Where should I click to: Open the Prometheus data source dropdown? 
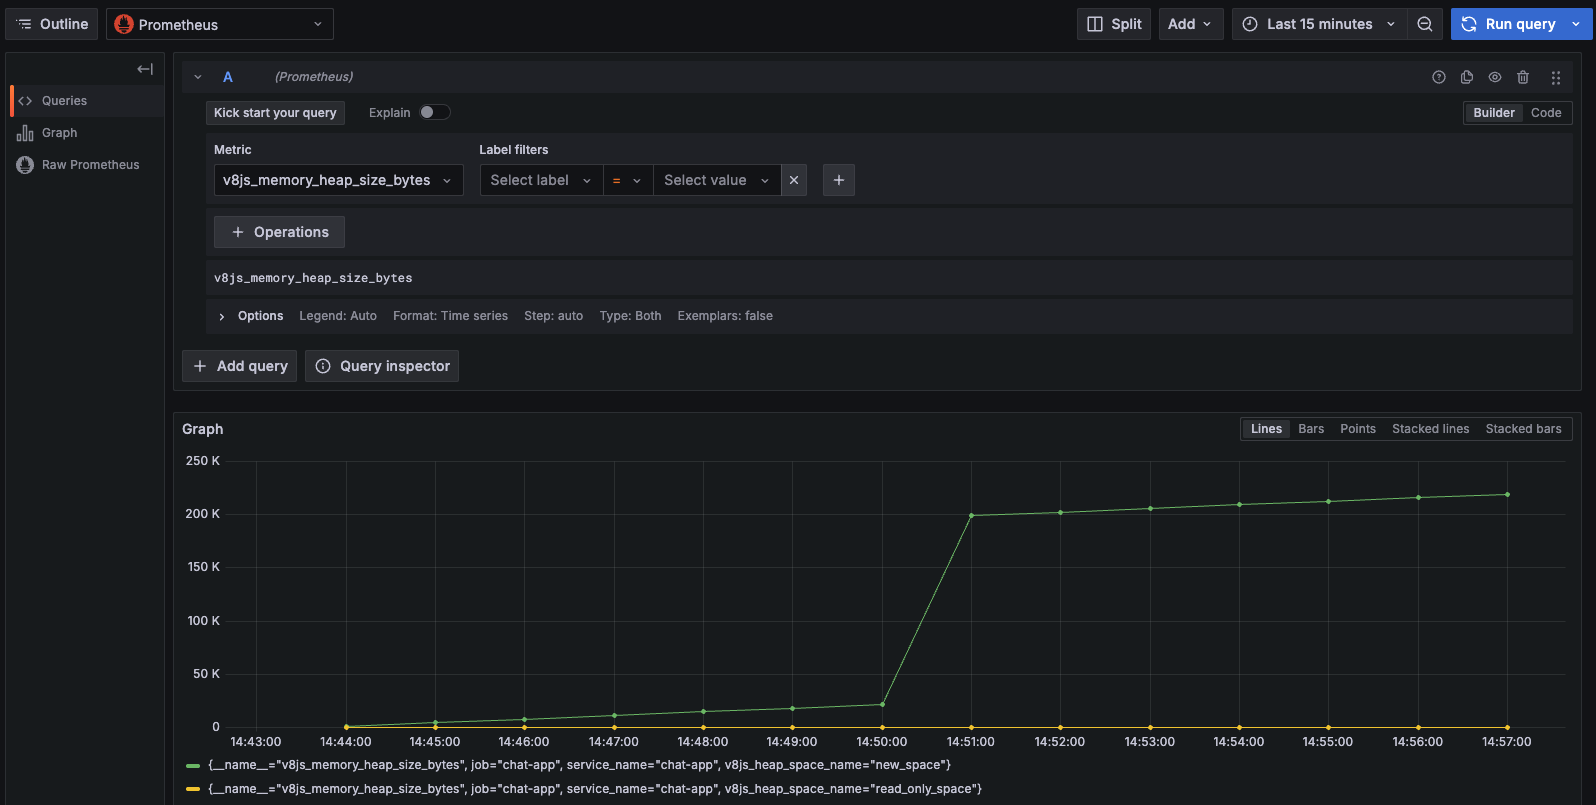220,24
